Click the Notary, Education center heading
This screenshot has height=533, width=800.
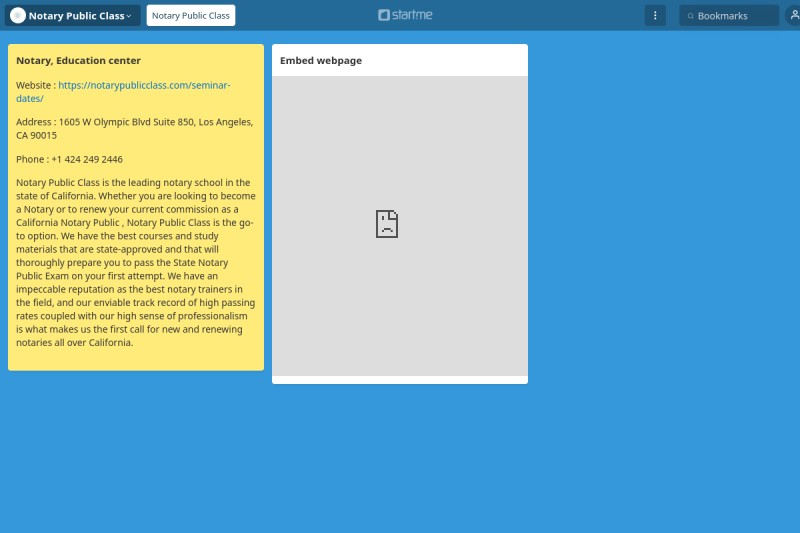point(78,60)
